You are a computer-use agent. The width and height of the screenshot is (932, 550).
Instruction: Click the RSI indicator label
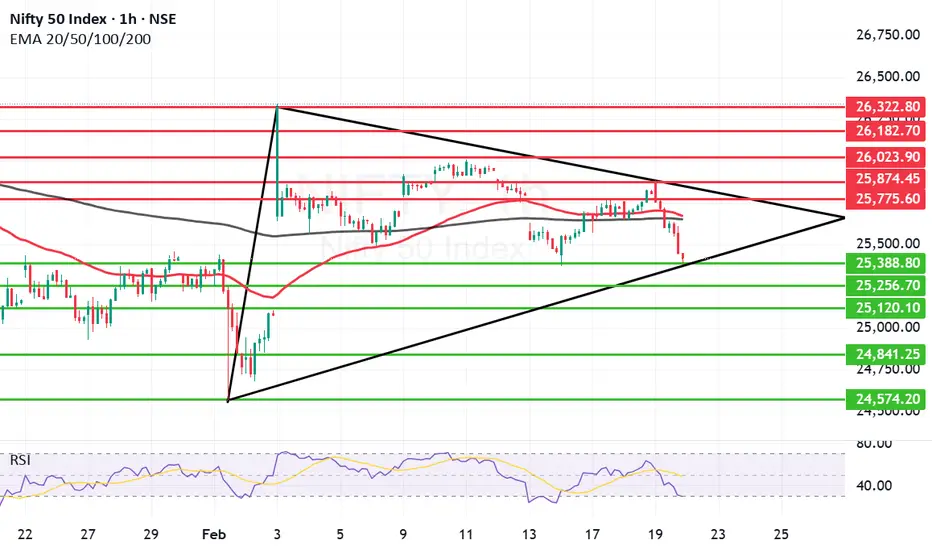coord(20,460)
